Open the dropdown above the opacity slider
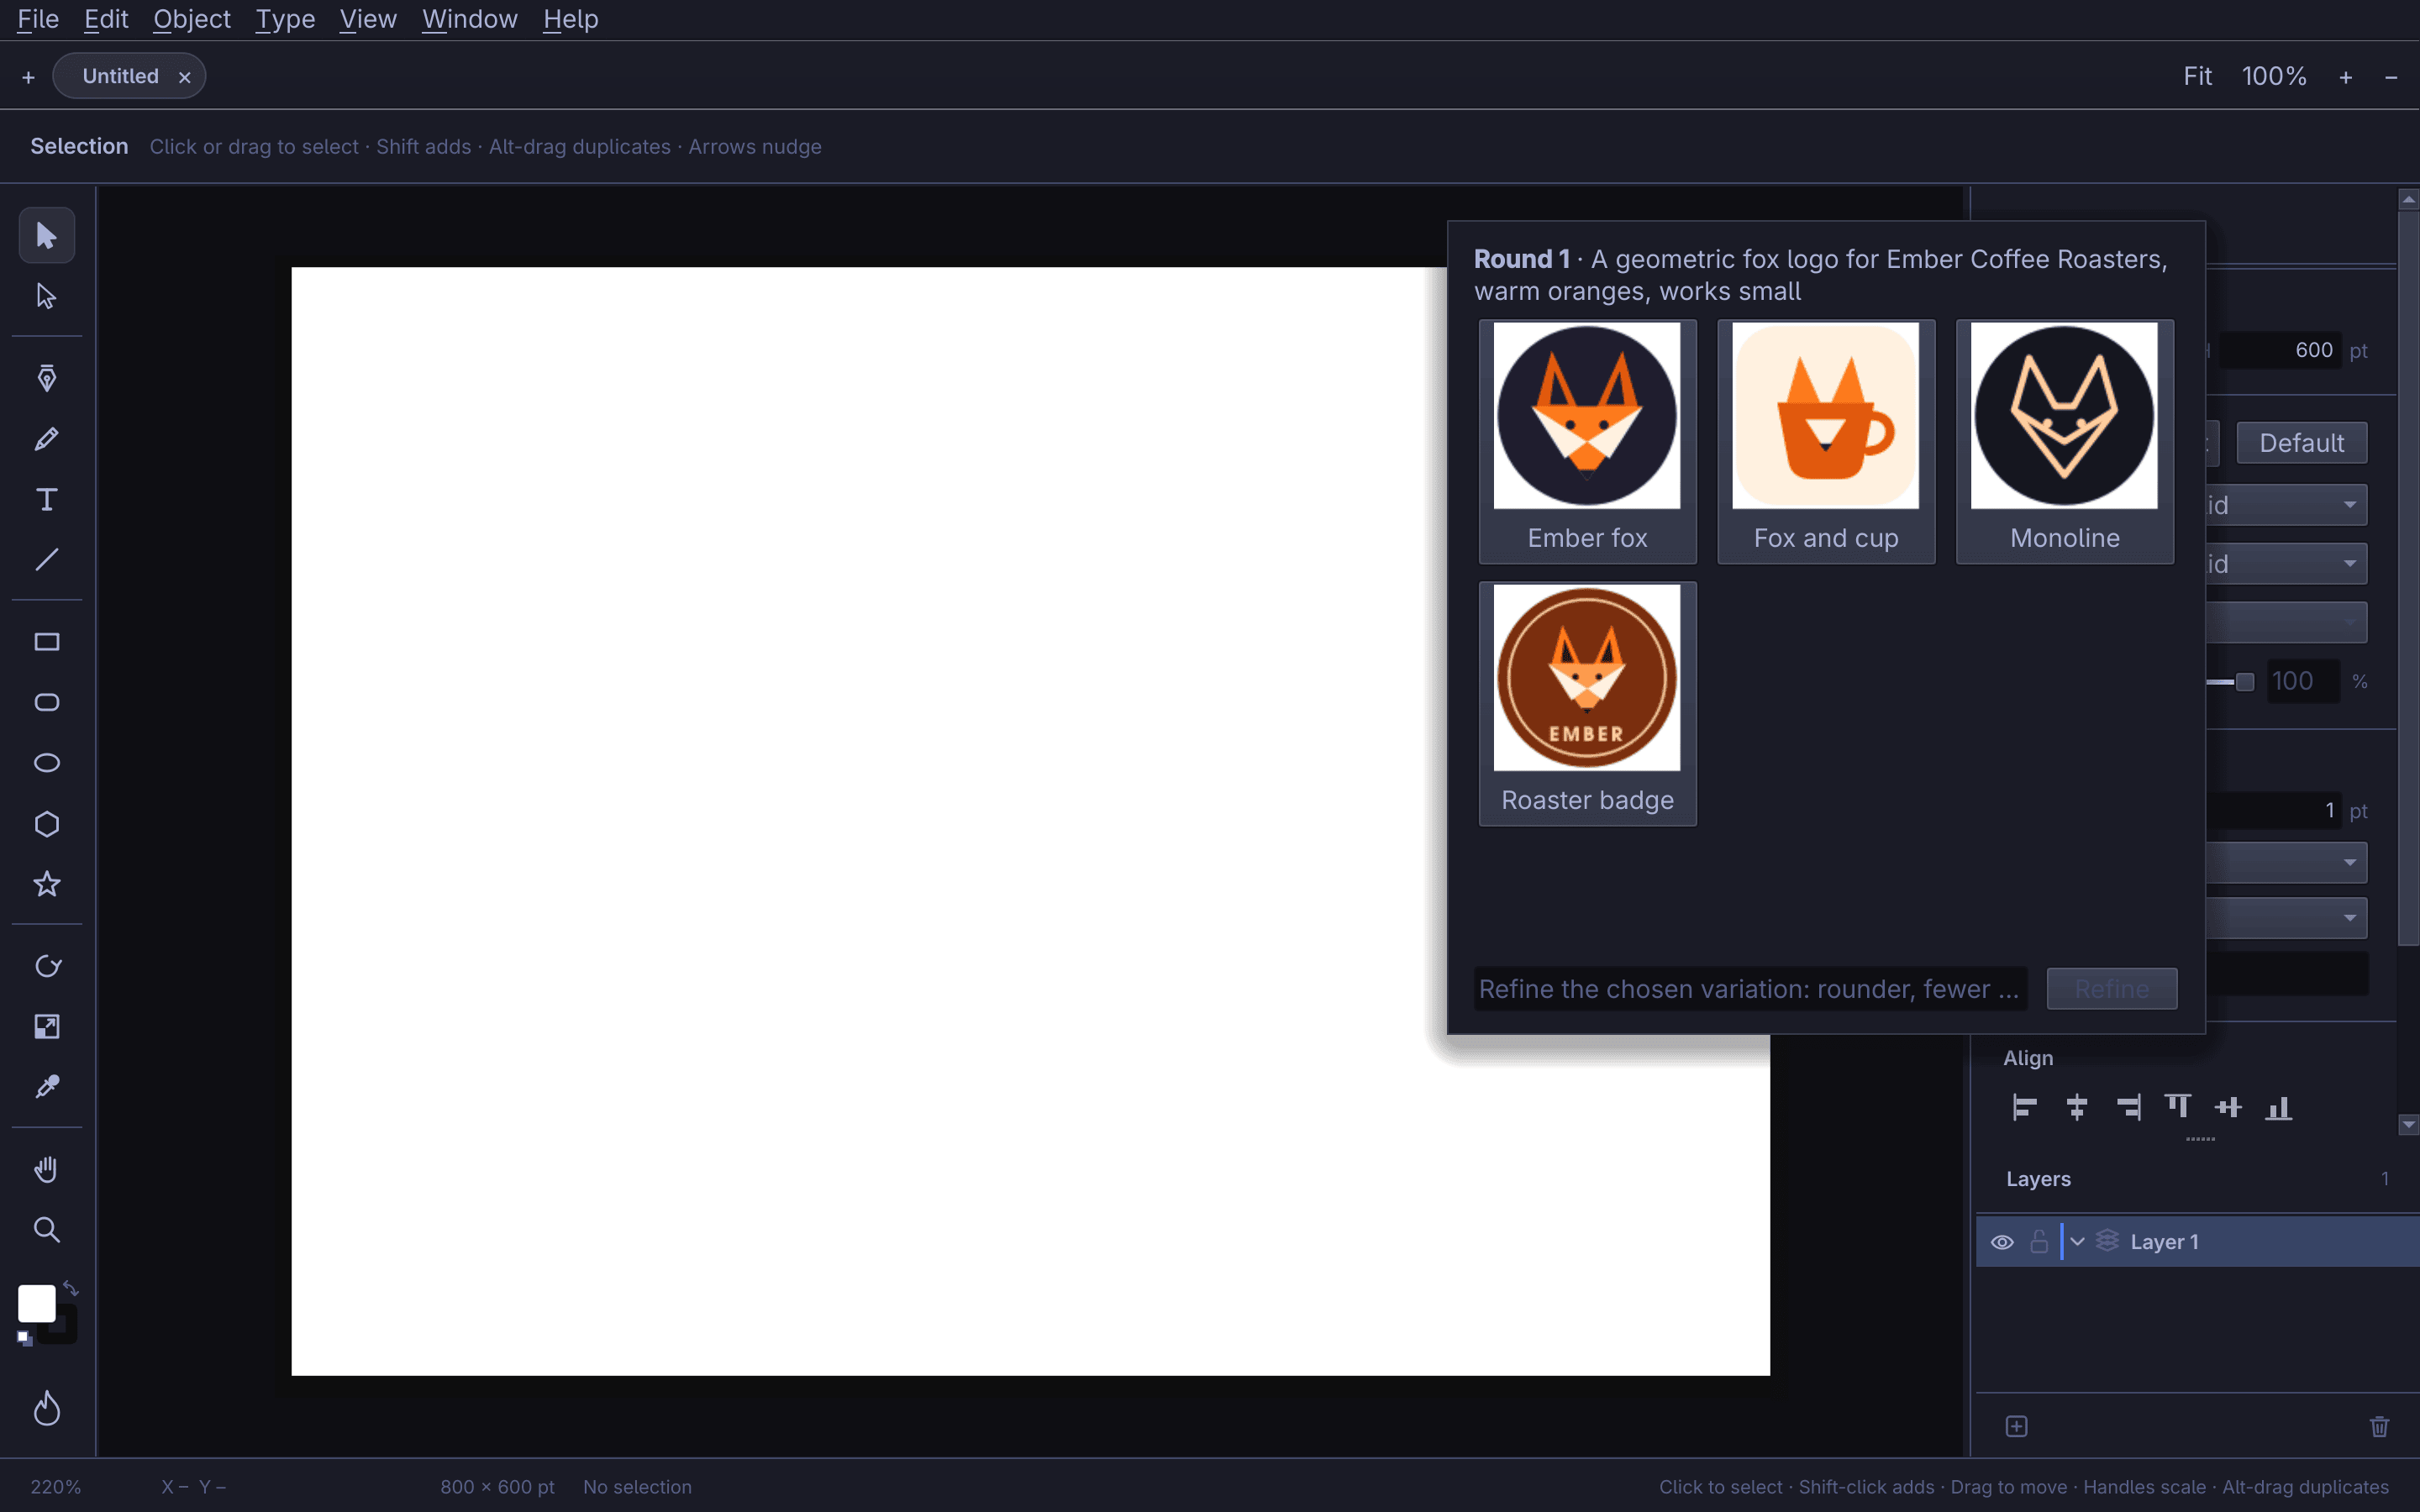The width and height of the screenshot is (2420, 1512). click(2287, 622)
